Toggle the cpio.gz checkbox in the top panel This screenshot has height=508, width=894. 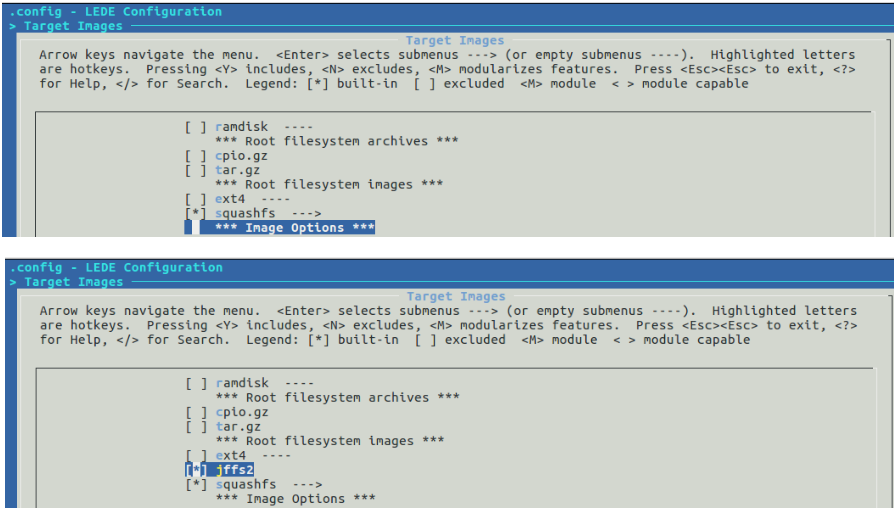(x=196, y=156)
